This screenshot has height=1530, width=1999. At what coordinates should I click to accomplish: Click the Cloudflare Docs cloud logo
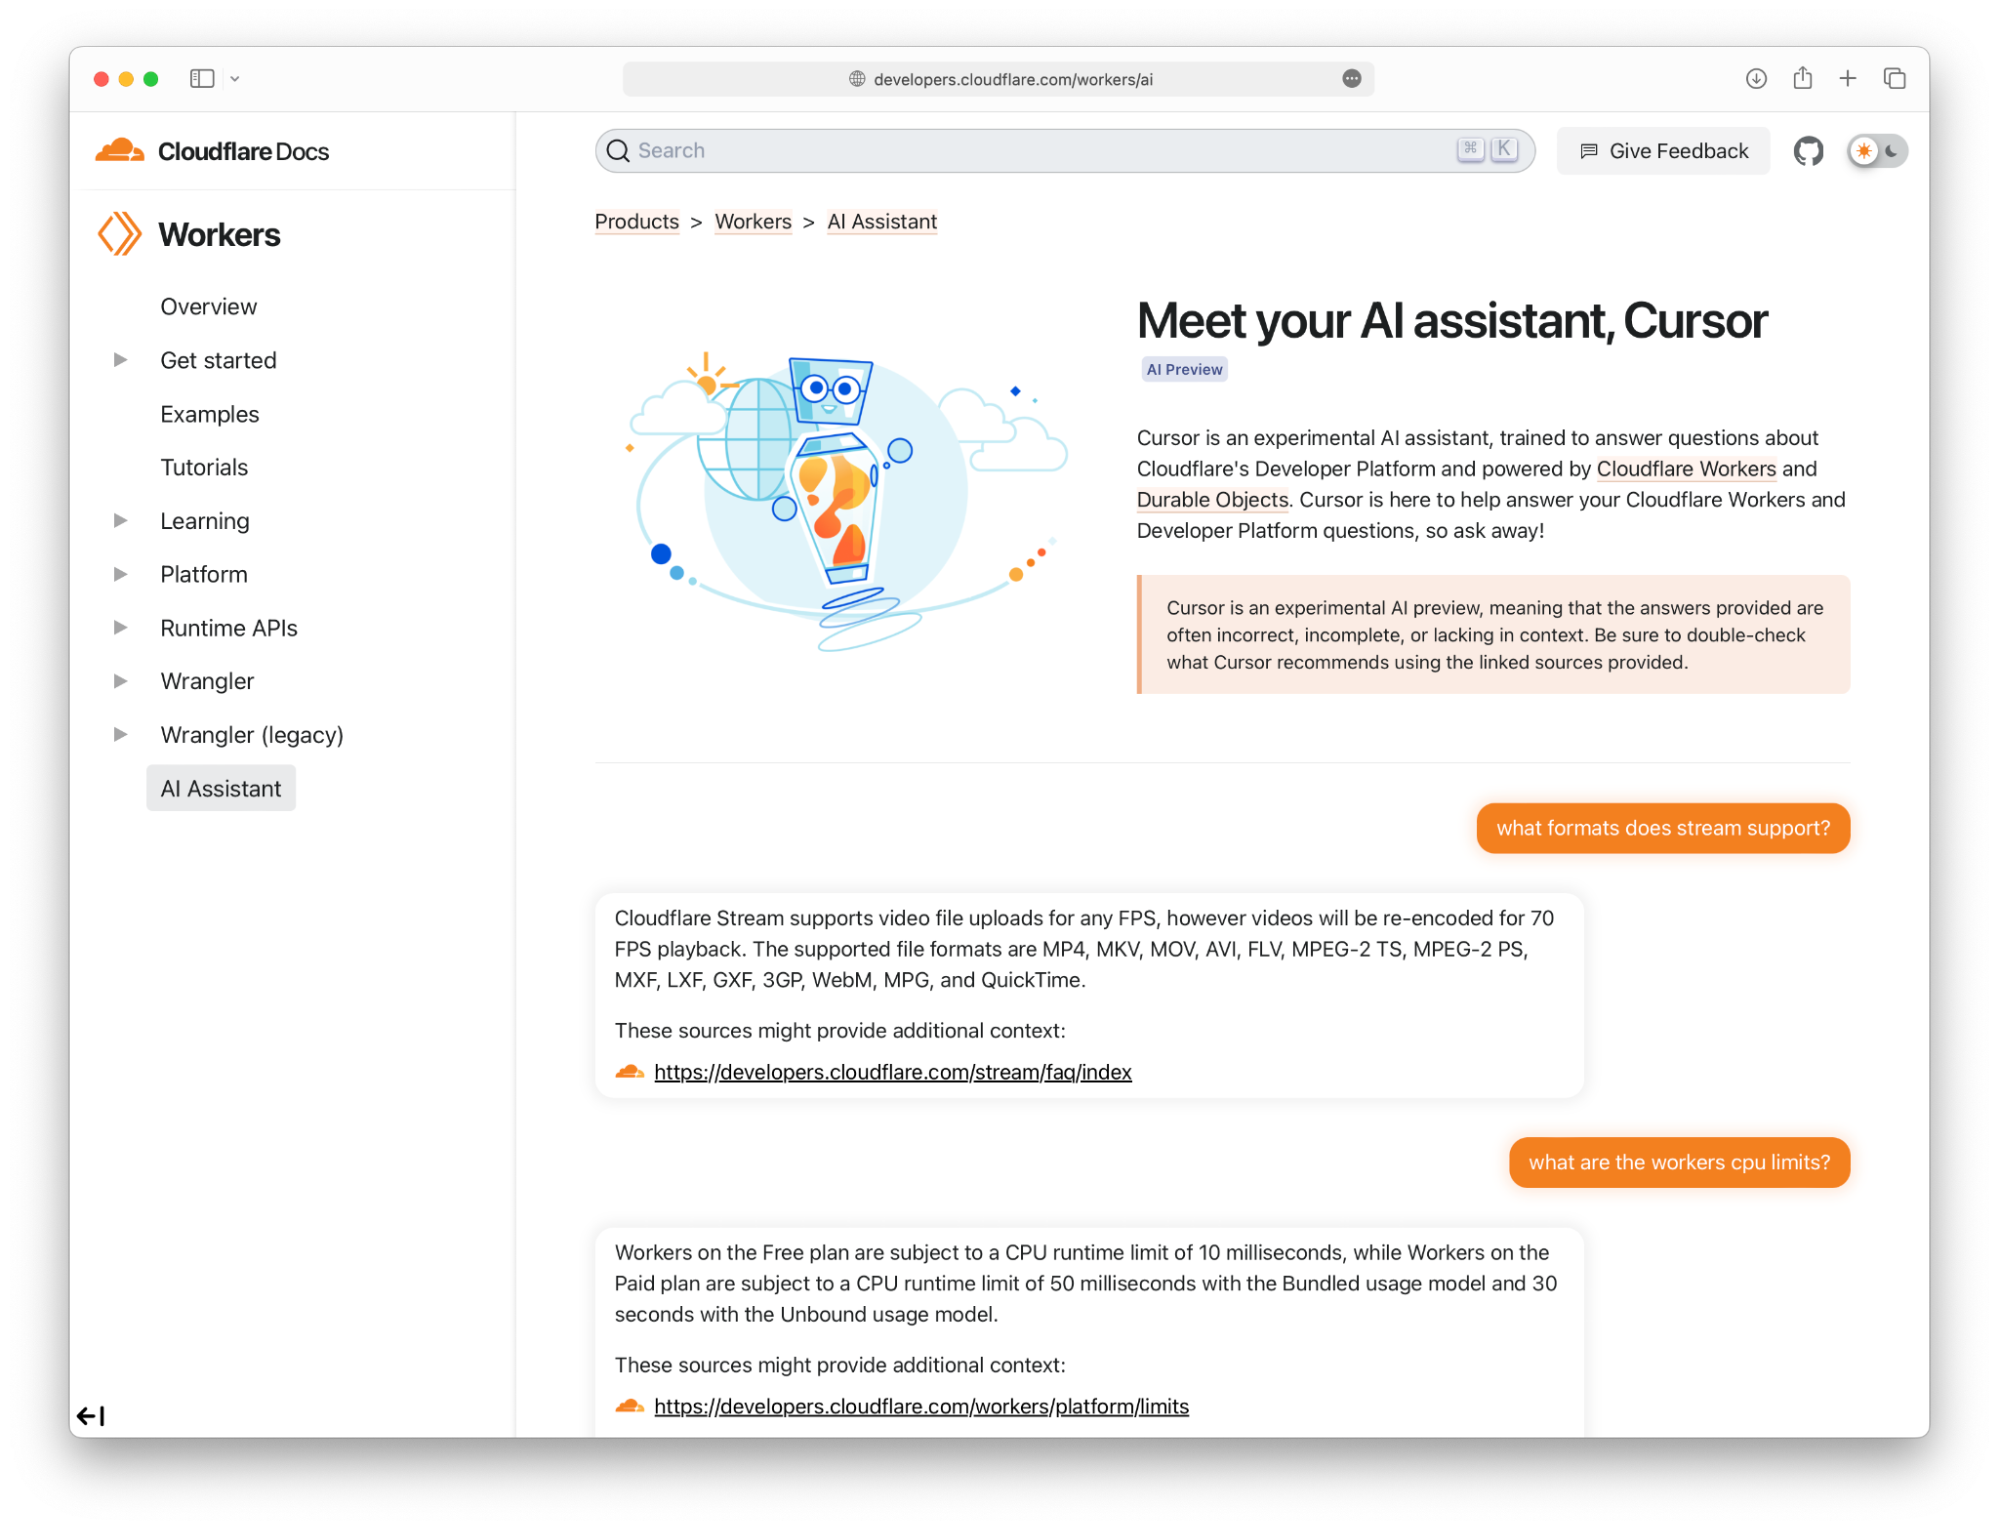click(120, 151)
